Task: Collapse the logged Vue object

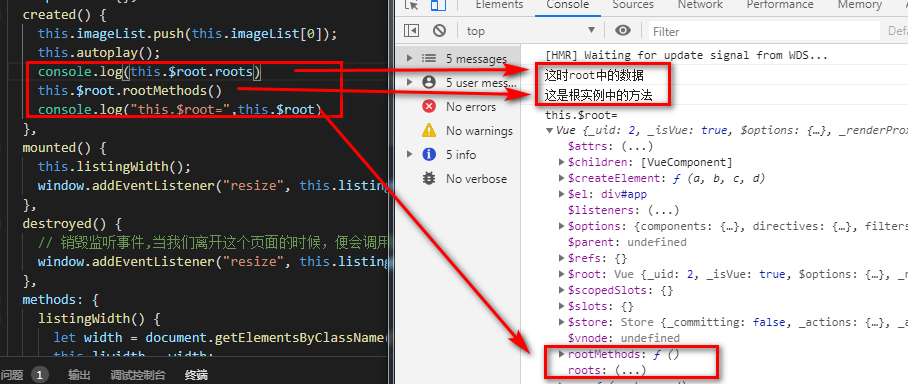Action: [x=550, y=130]
